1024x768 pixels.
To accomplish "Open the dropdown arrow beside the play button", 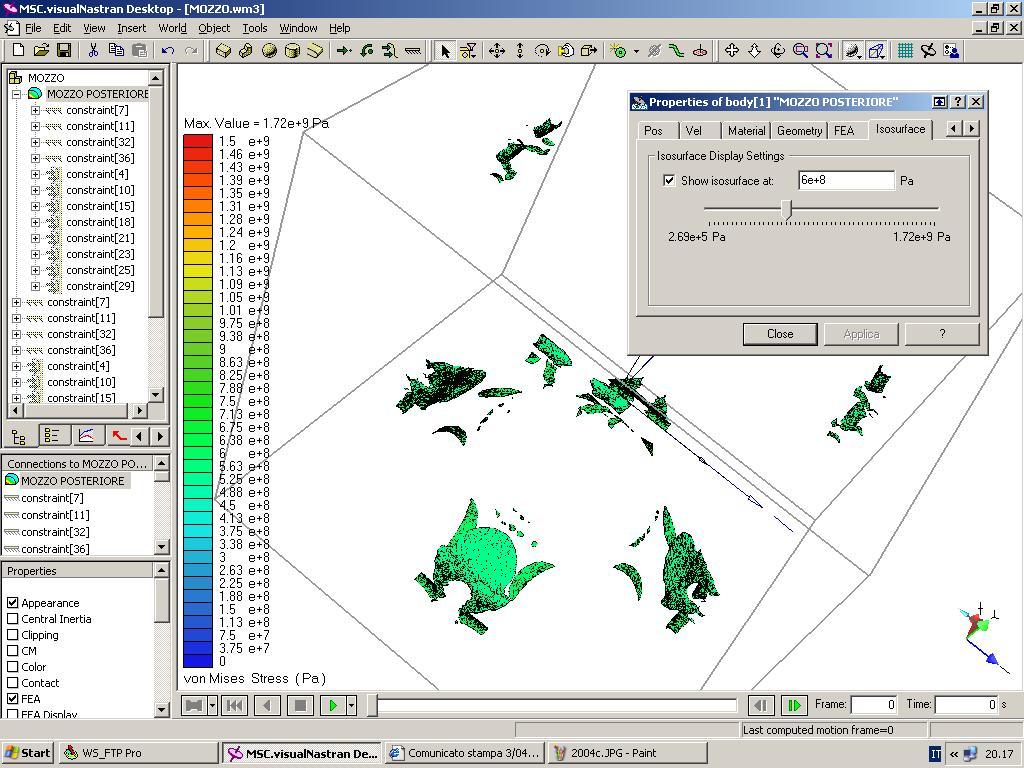I will pyautogui.click(x=351, y=705).
